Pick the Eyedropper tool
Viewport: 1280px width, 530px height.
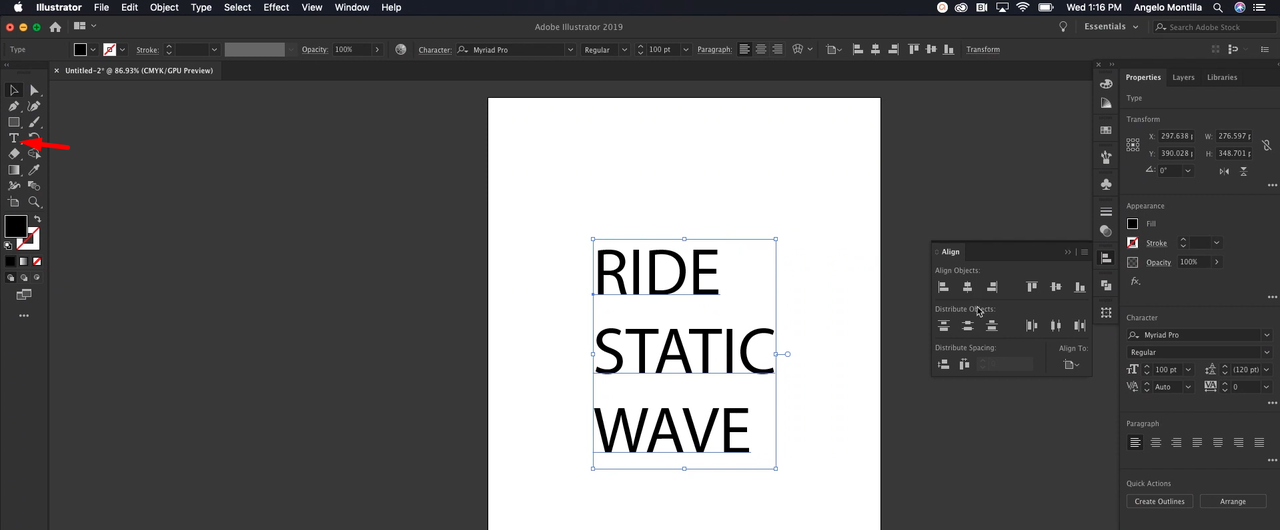(x=34, y=170)
